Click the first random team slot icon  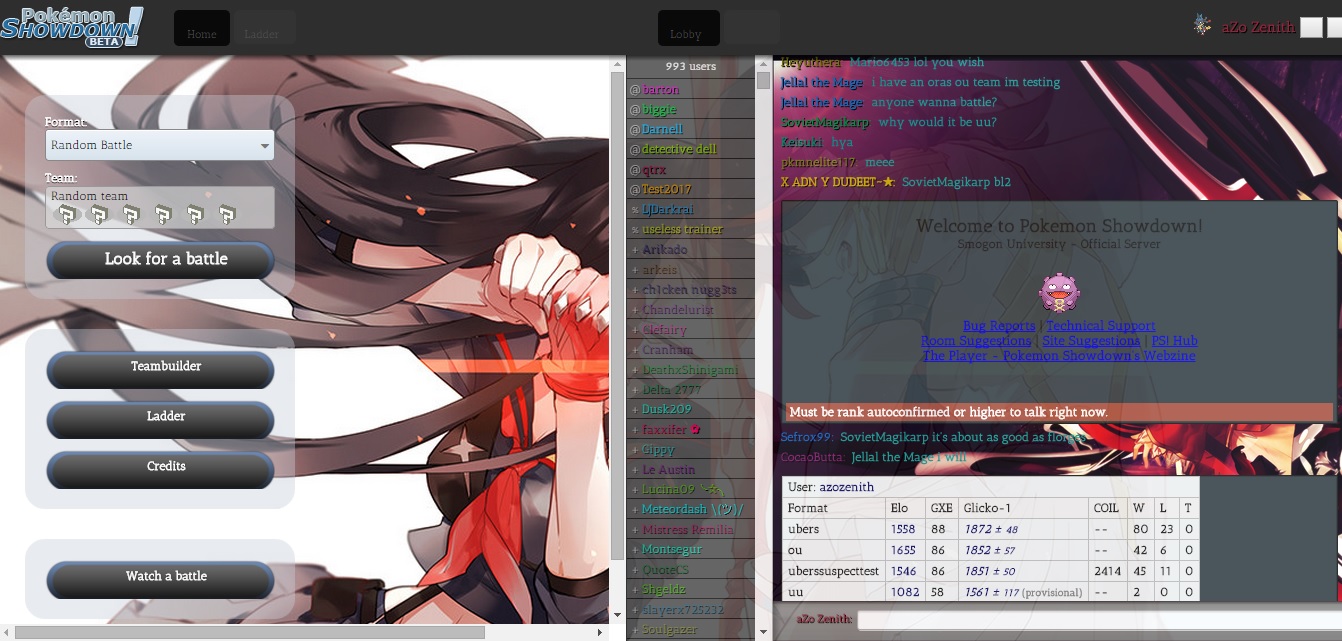point(66,214)
